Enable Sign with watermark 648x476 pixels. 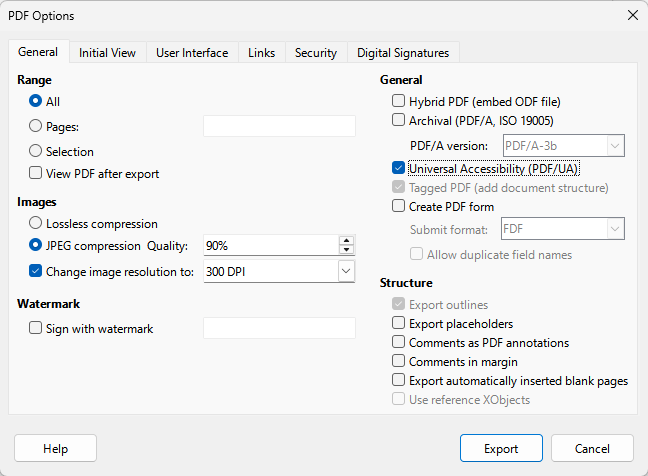click(36, 328)
